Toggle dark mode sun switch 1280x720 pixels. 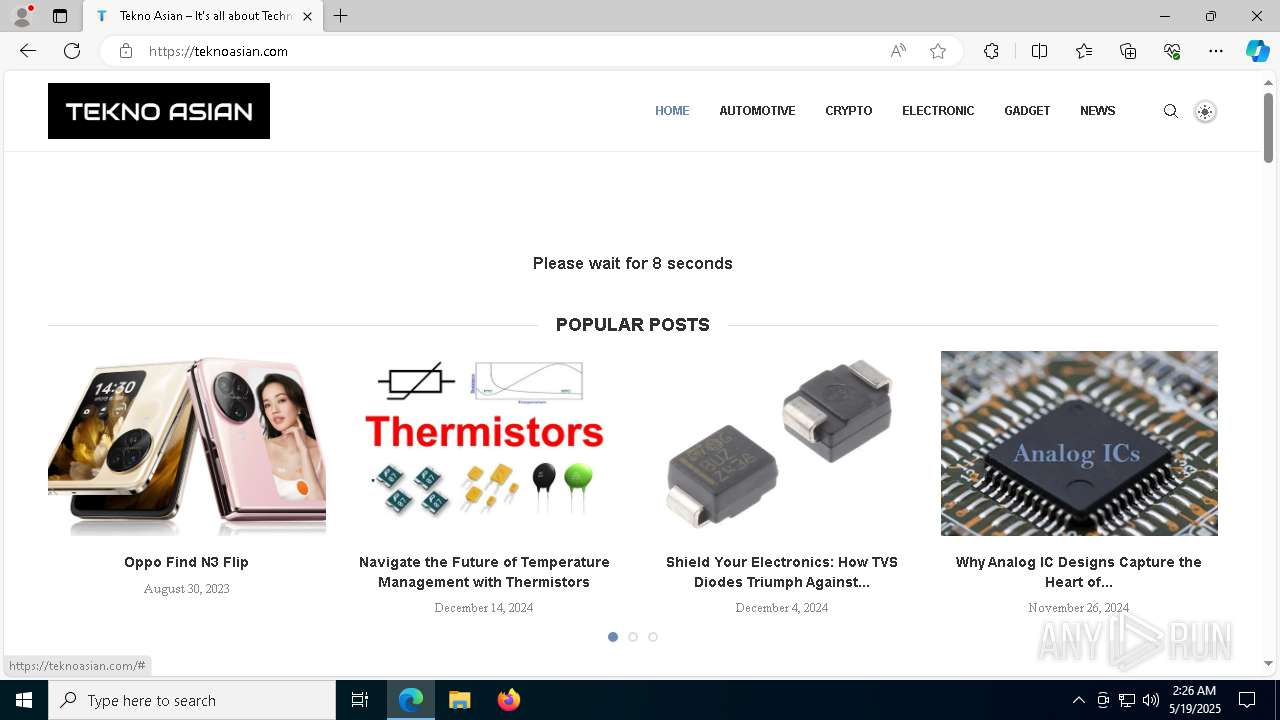point(1205,112)
